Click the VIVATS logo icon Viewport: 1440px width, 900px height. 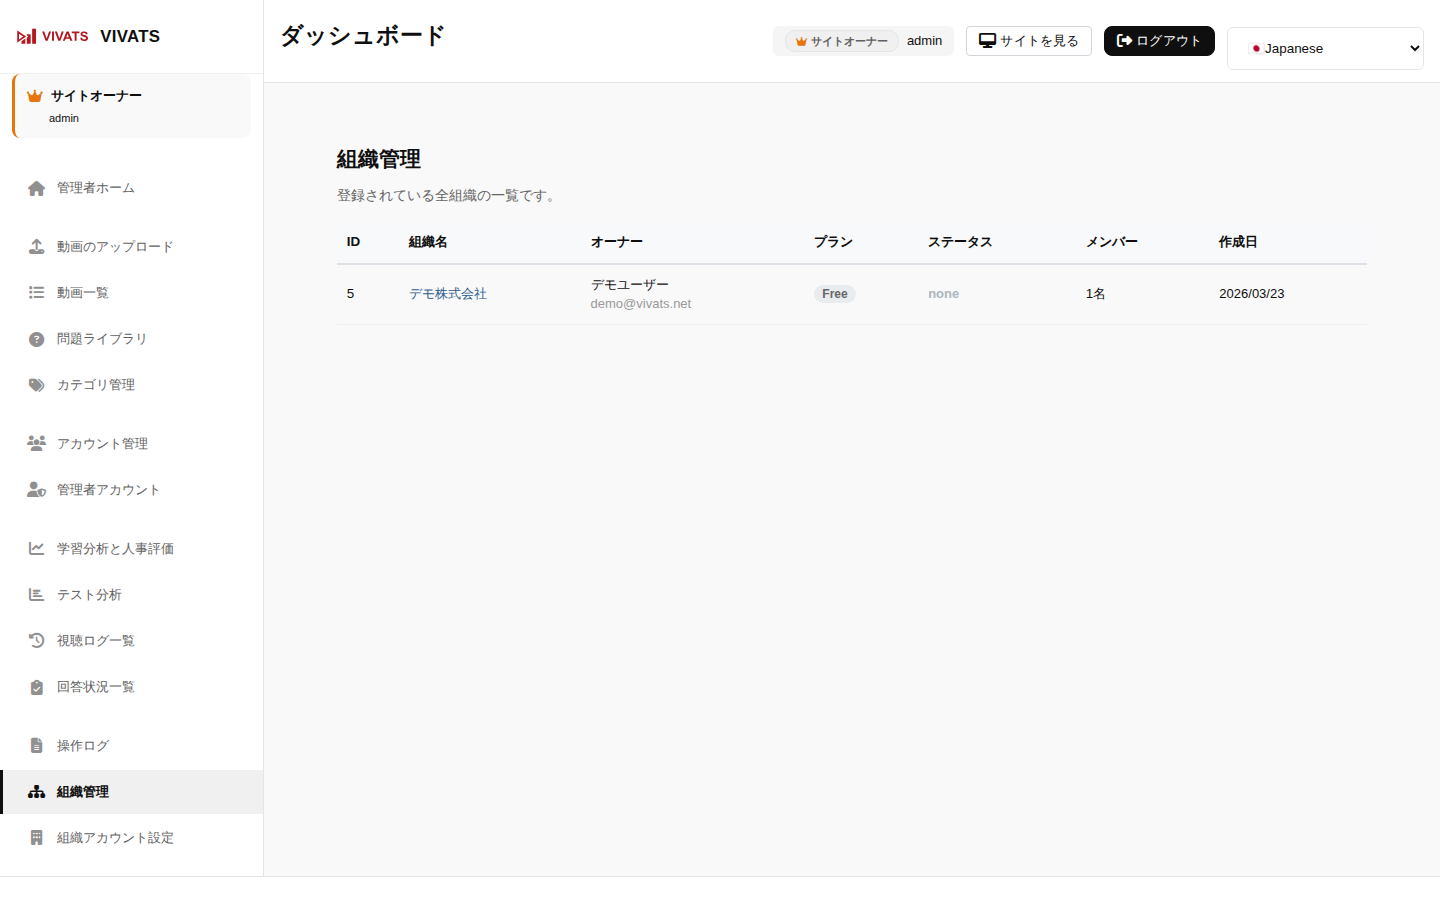[x=53, y=36]
